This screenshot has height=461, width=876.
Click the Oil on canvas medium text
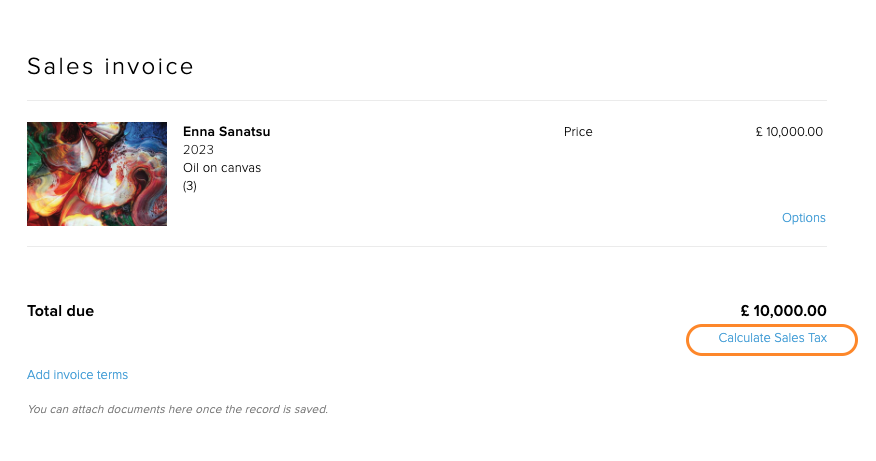pos(222,168)
